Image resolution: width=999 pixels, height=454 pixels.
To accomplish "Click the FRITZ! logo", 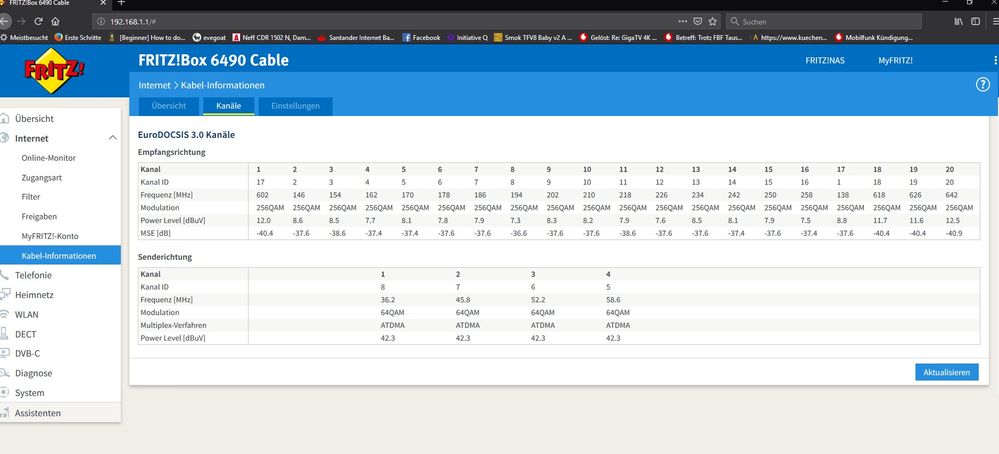I will tap(54, 70).
